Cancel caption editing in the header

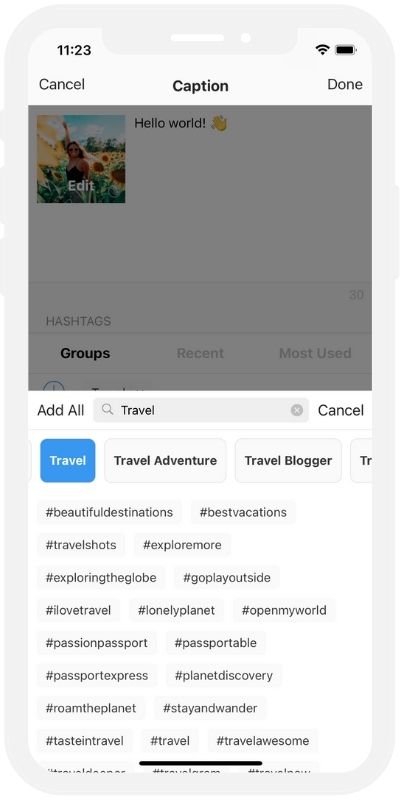62,84
